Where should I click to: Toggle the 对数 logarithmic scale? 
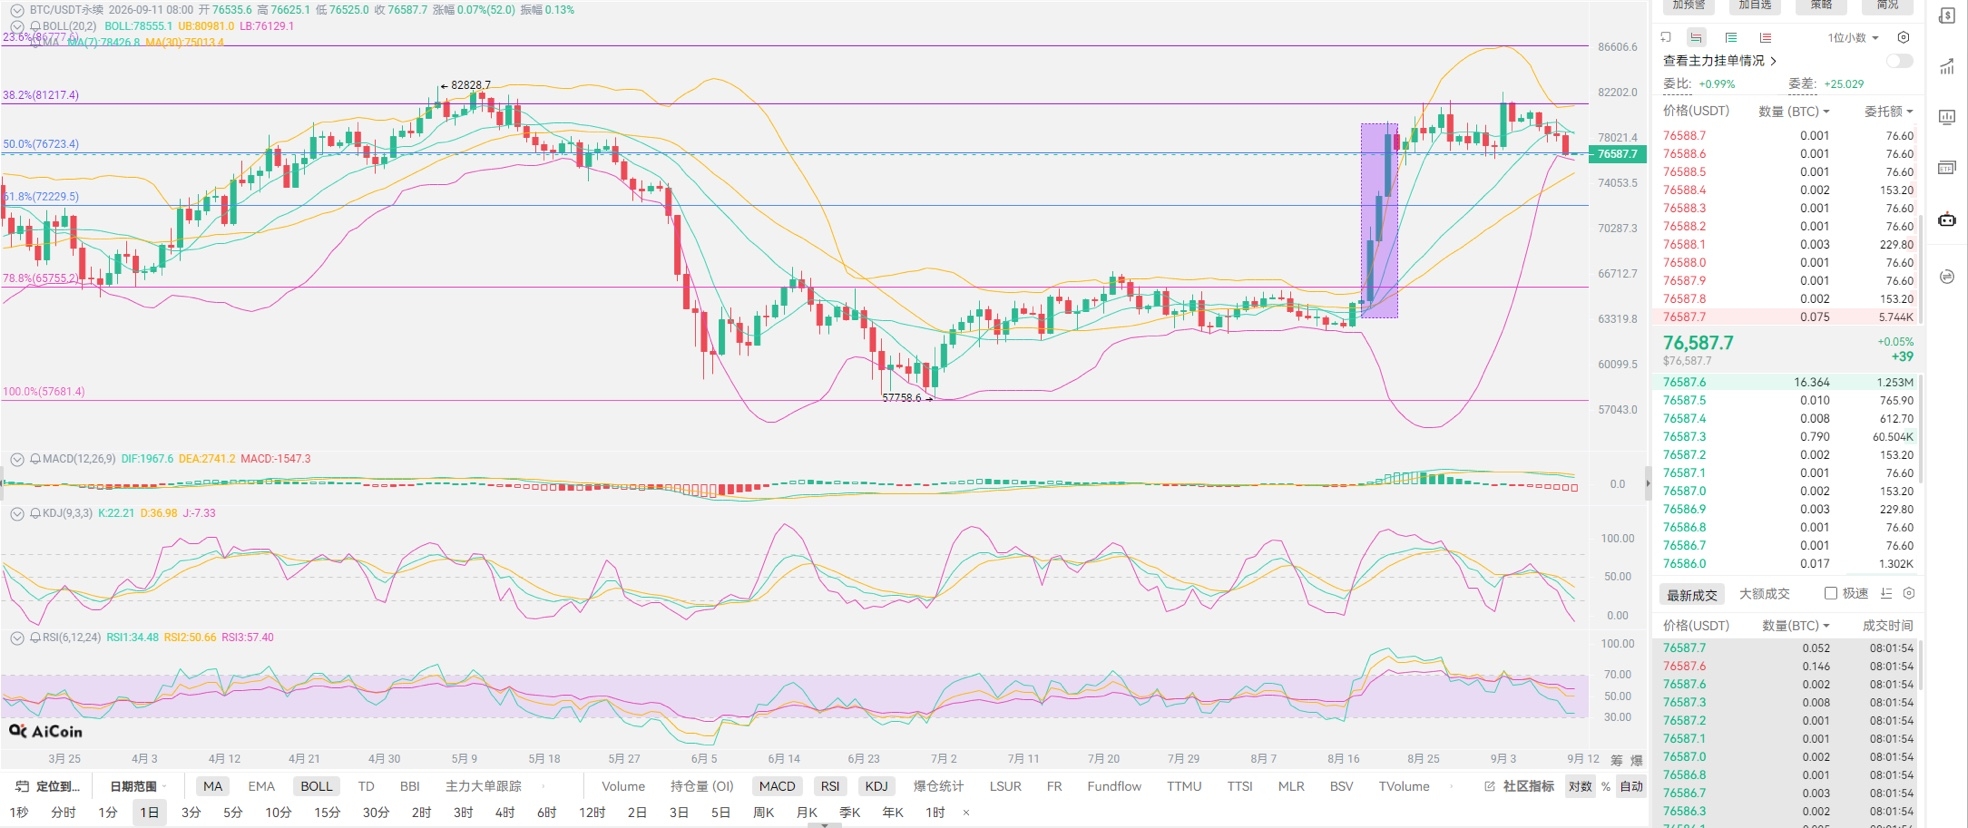click(1580, 786)
